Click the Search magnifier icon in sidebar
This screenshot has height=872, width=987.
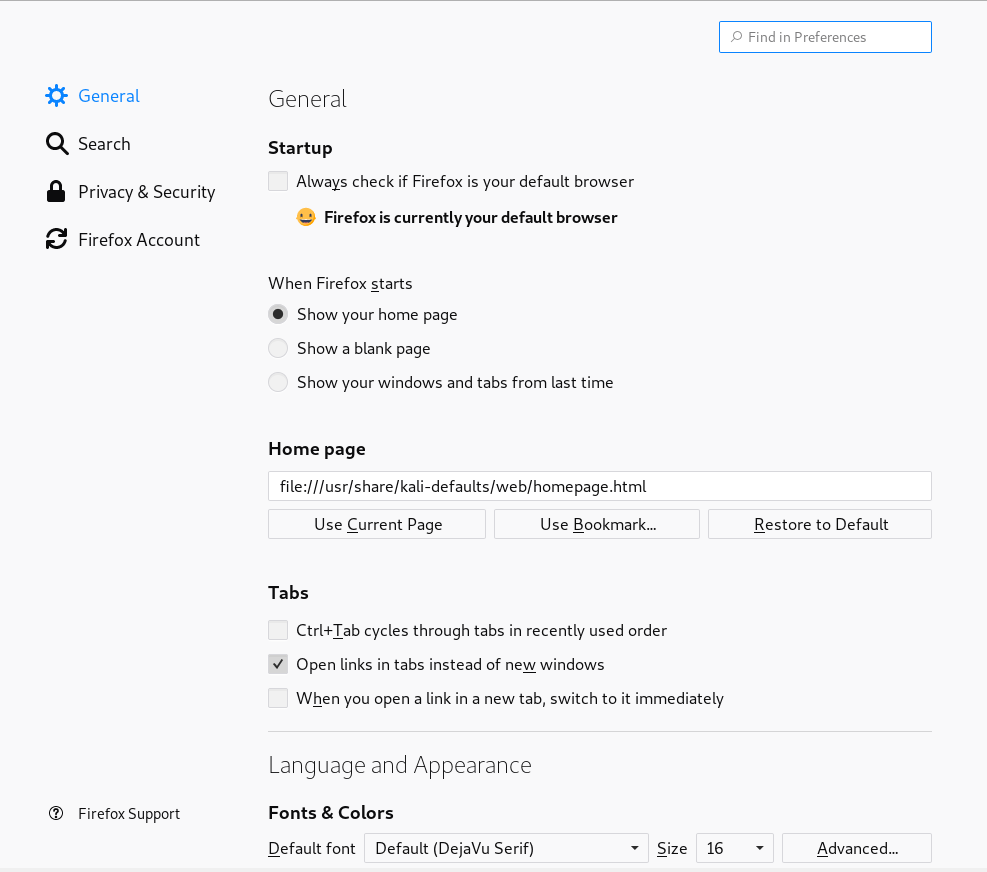[x=57, y=144]
